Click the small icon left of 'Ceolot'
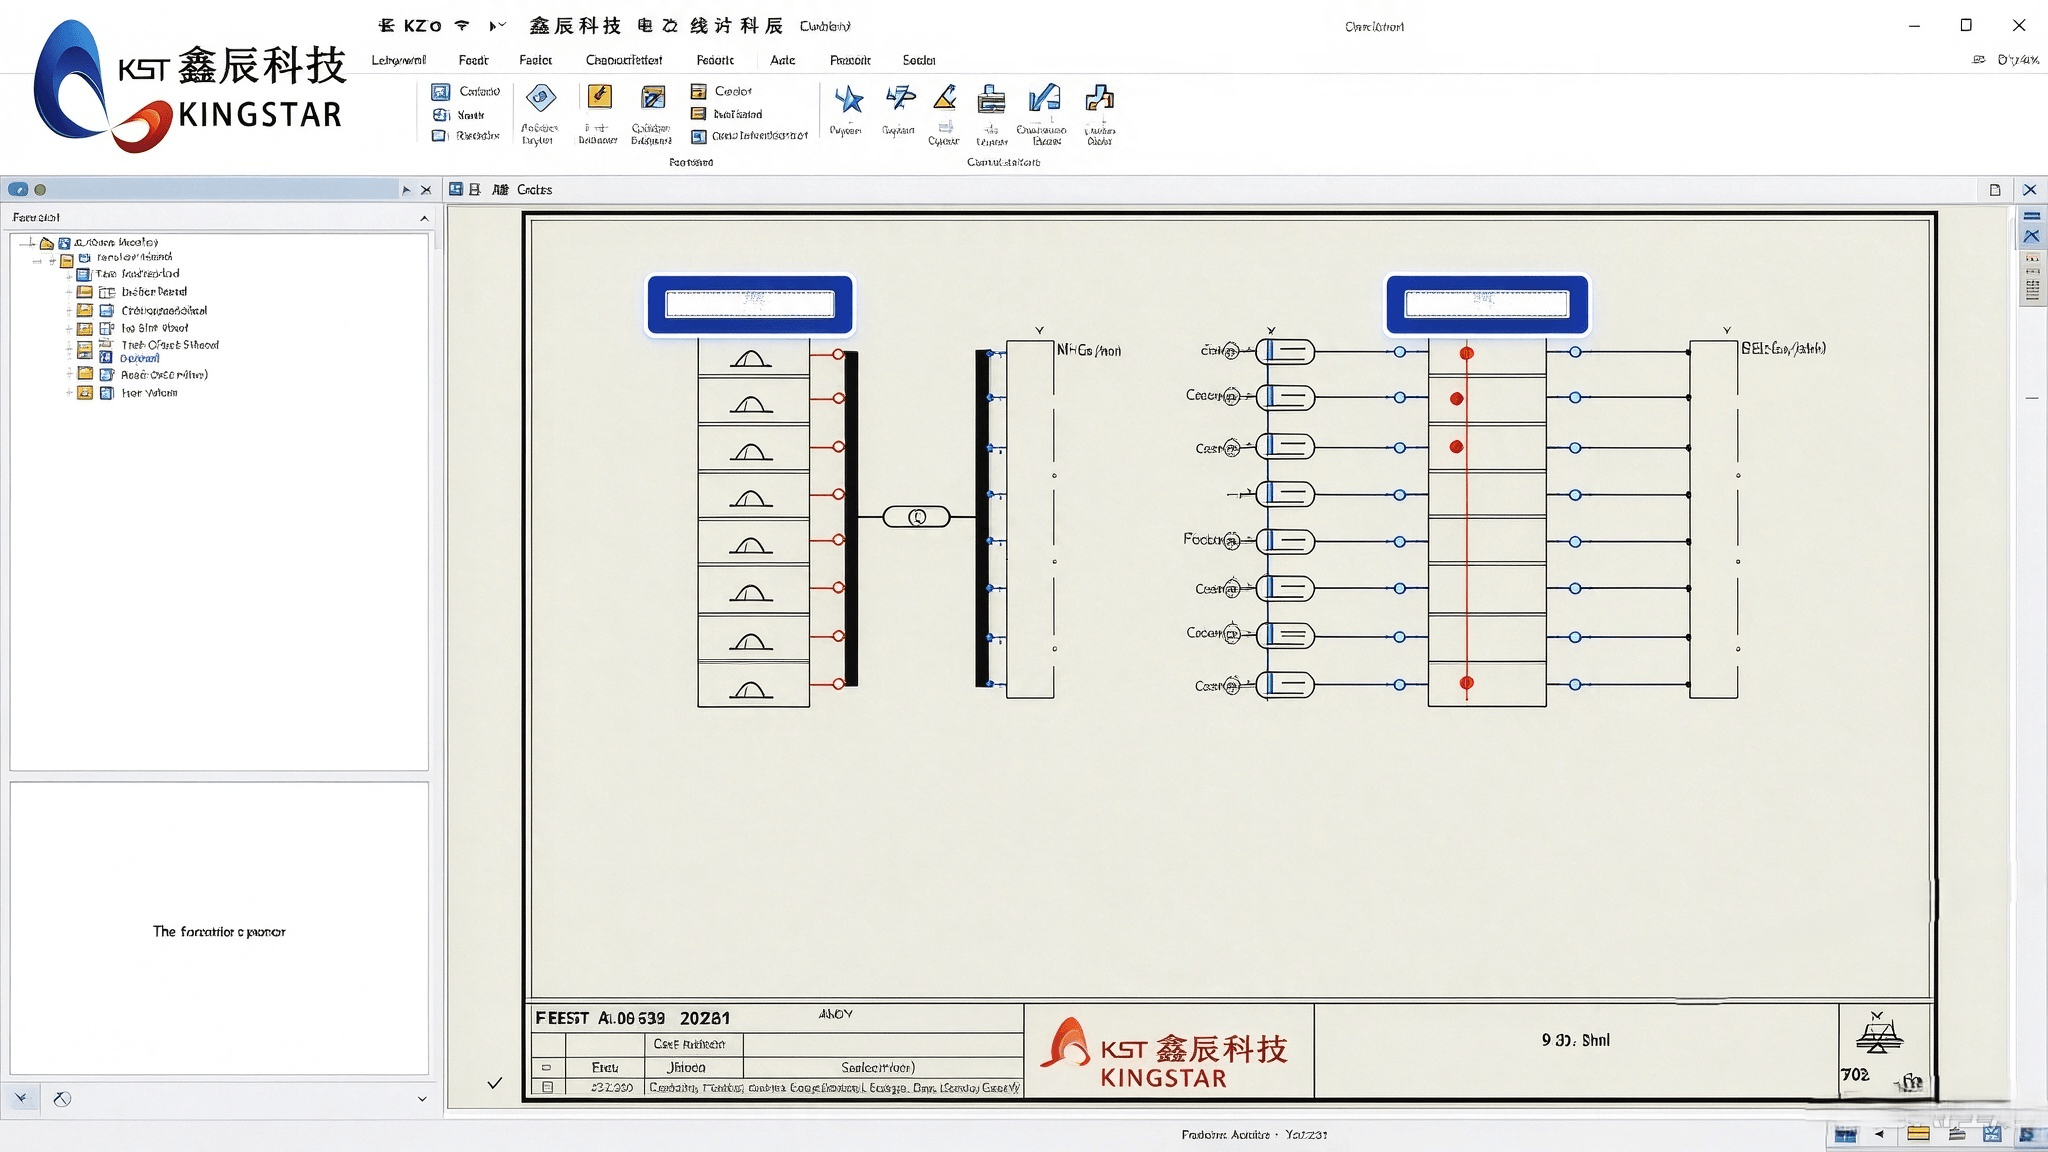Screen dimensions: 2048x1152 pyautogui.click(x=699, y=91)
